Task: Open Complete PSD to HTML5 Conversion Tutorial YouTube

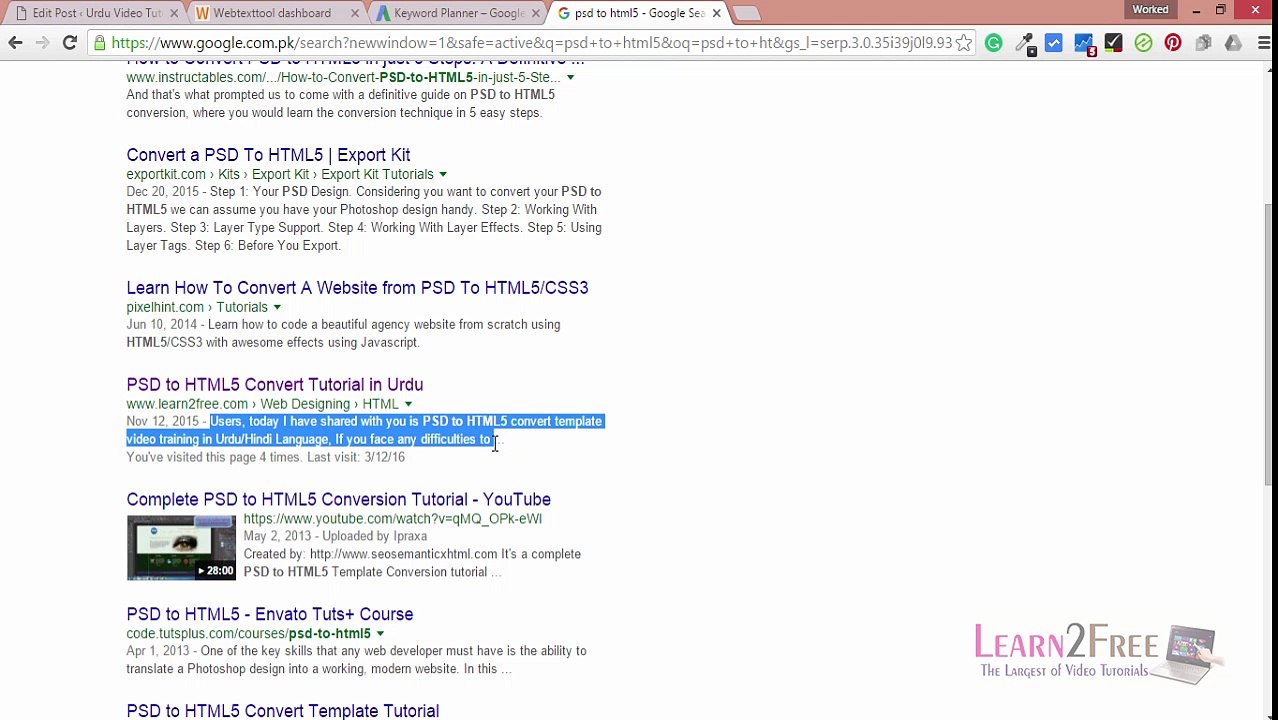Action: click(x=338, y=500)
